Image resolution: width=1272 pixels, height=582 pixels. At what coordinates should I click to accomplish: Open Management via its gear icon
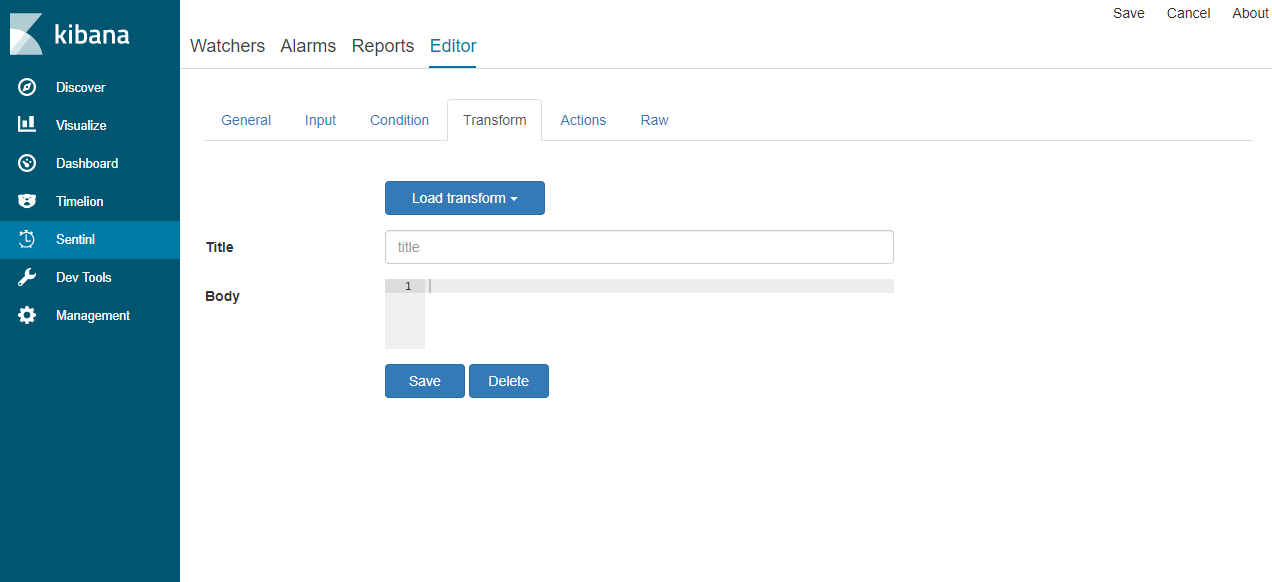pos(27,315)
